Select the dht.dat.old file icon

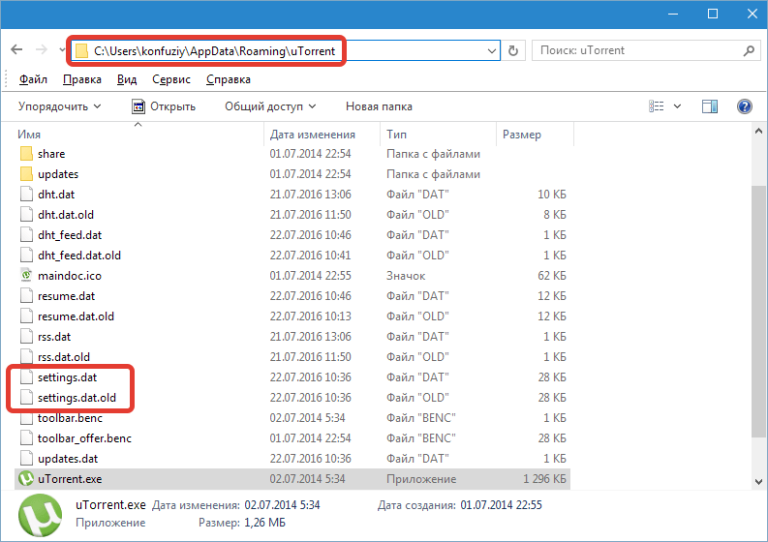point(26,214)
